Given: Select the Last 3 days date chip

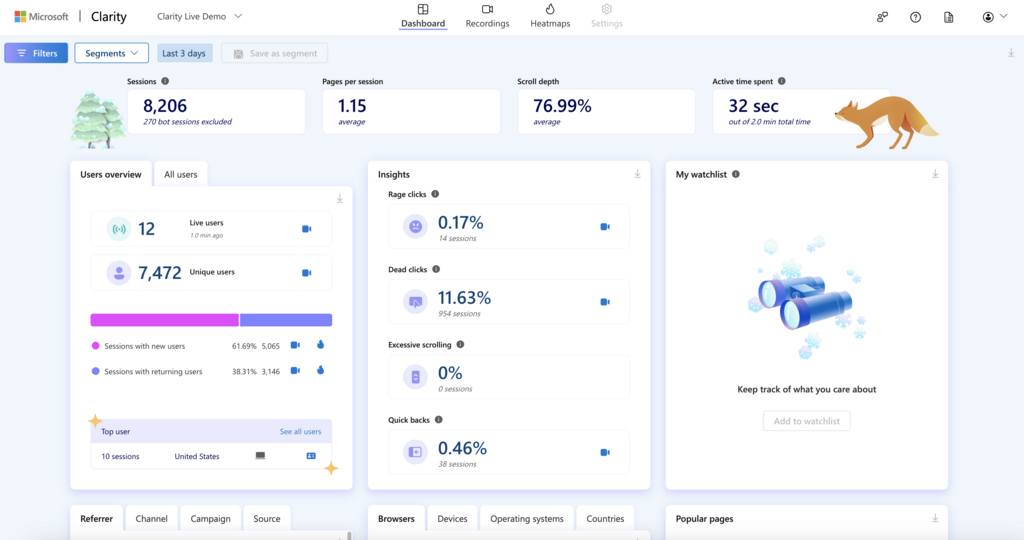Looking at the screenshot, I should 184,53.
